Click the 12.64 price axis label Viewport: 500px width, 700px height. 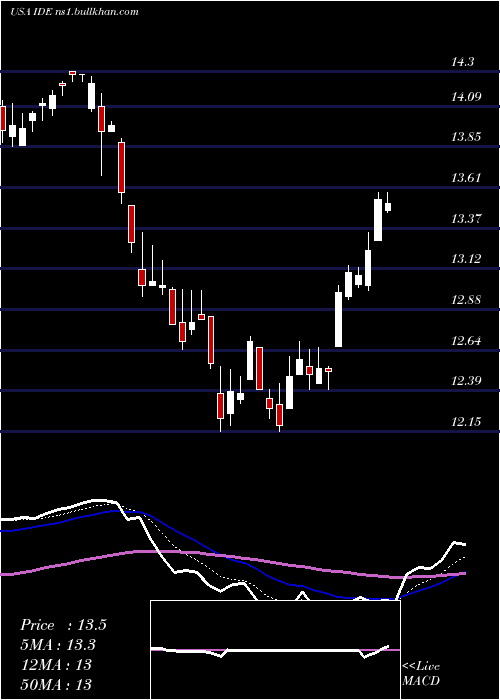pyautogui.click(x=466, y=341)
